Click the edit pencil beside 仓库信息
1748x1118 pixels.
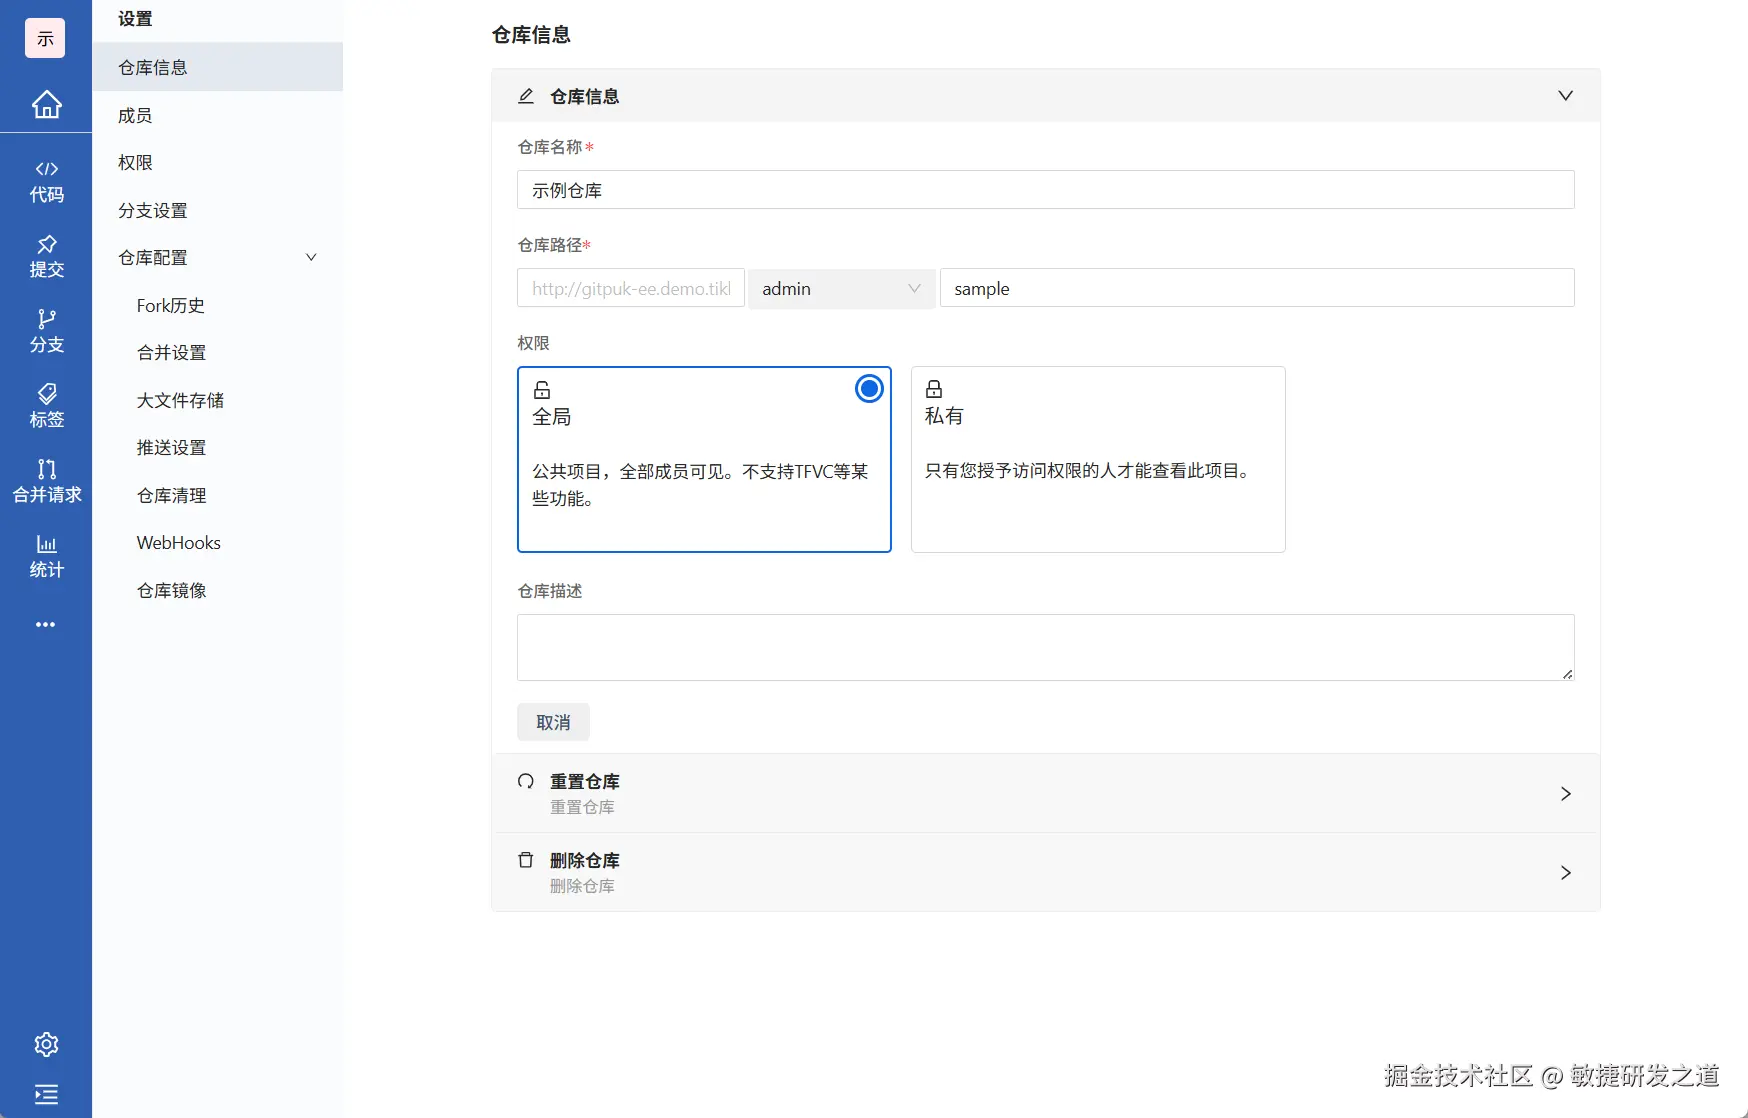click(x=526, y=96)
